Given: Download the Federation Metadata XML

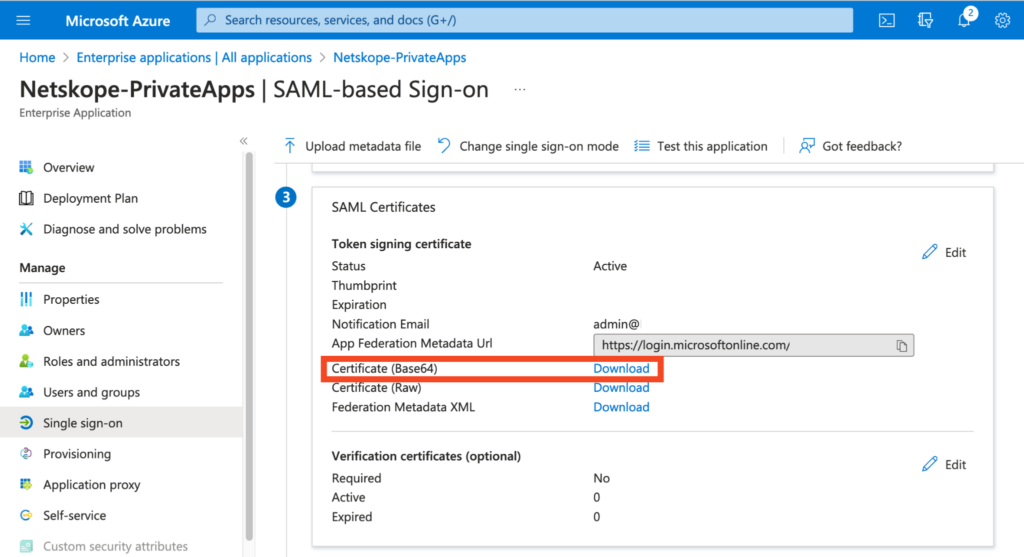Looking at the screenshot, I should 621,407.
